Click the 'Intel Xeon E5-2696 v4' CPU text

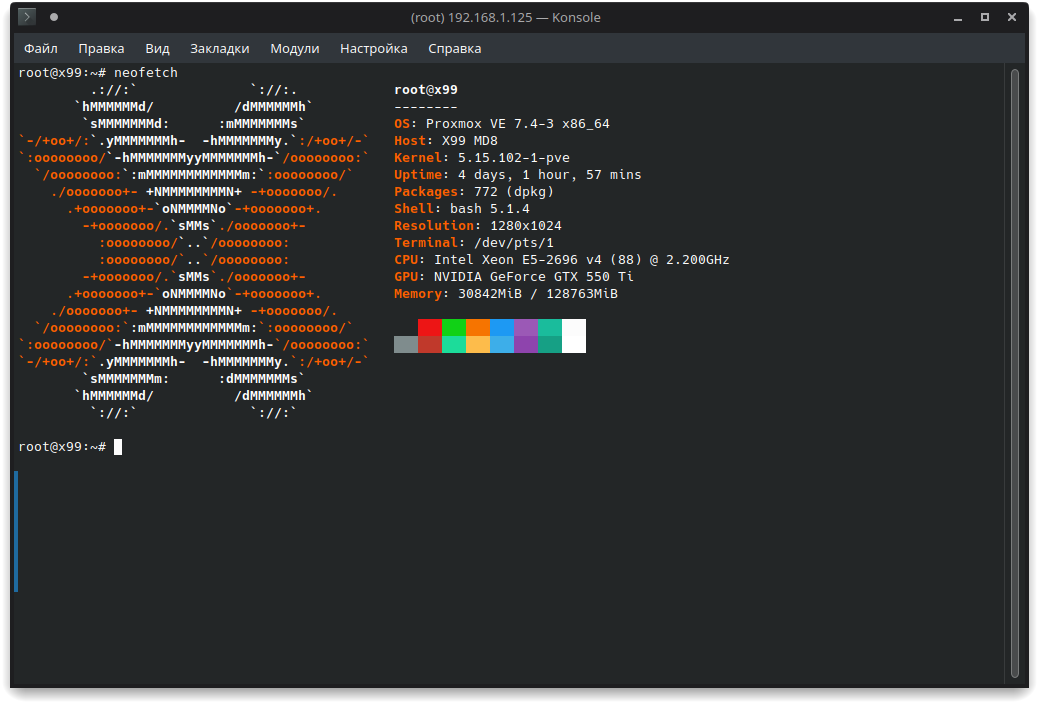pos(518,260)
